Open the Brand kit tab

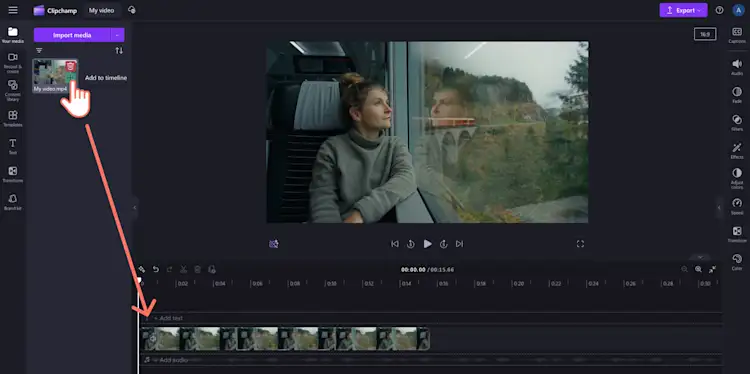pos(13,202)
